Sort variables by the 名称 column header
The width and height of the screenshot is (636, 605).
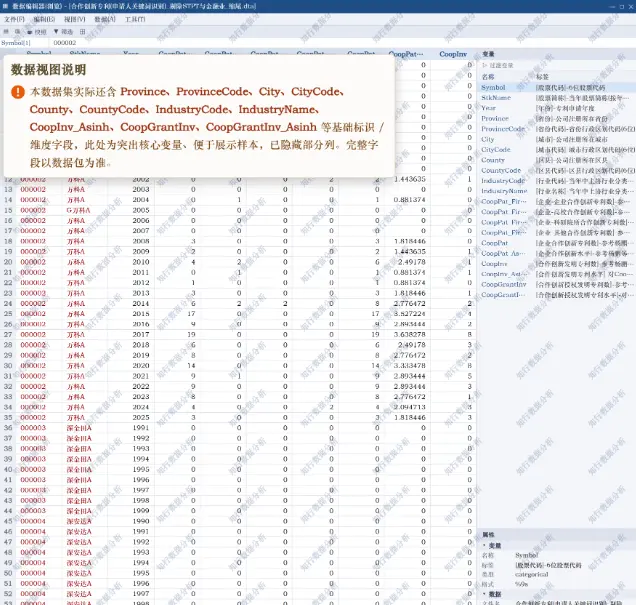[488, 77]
